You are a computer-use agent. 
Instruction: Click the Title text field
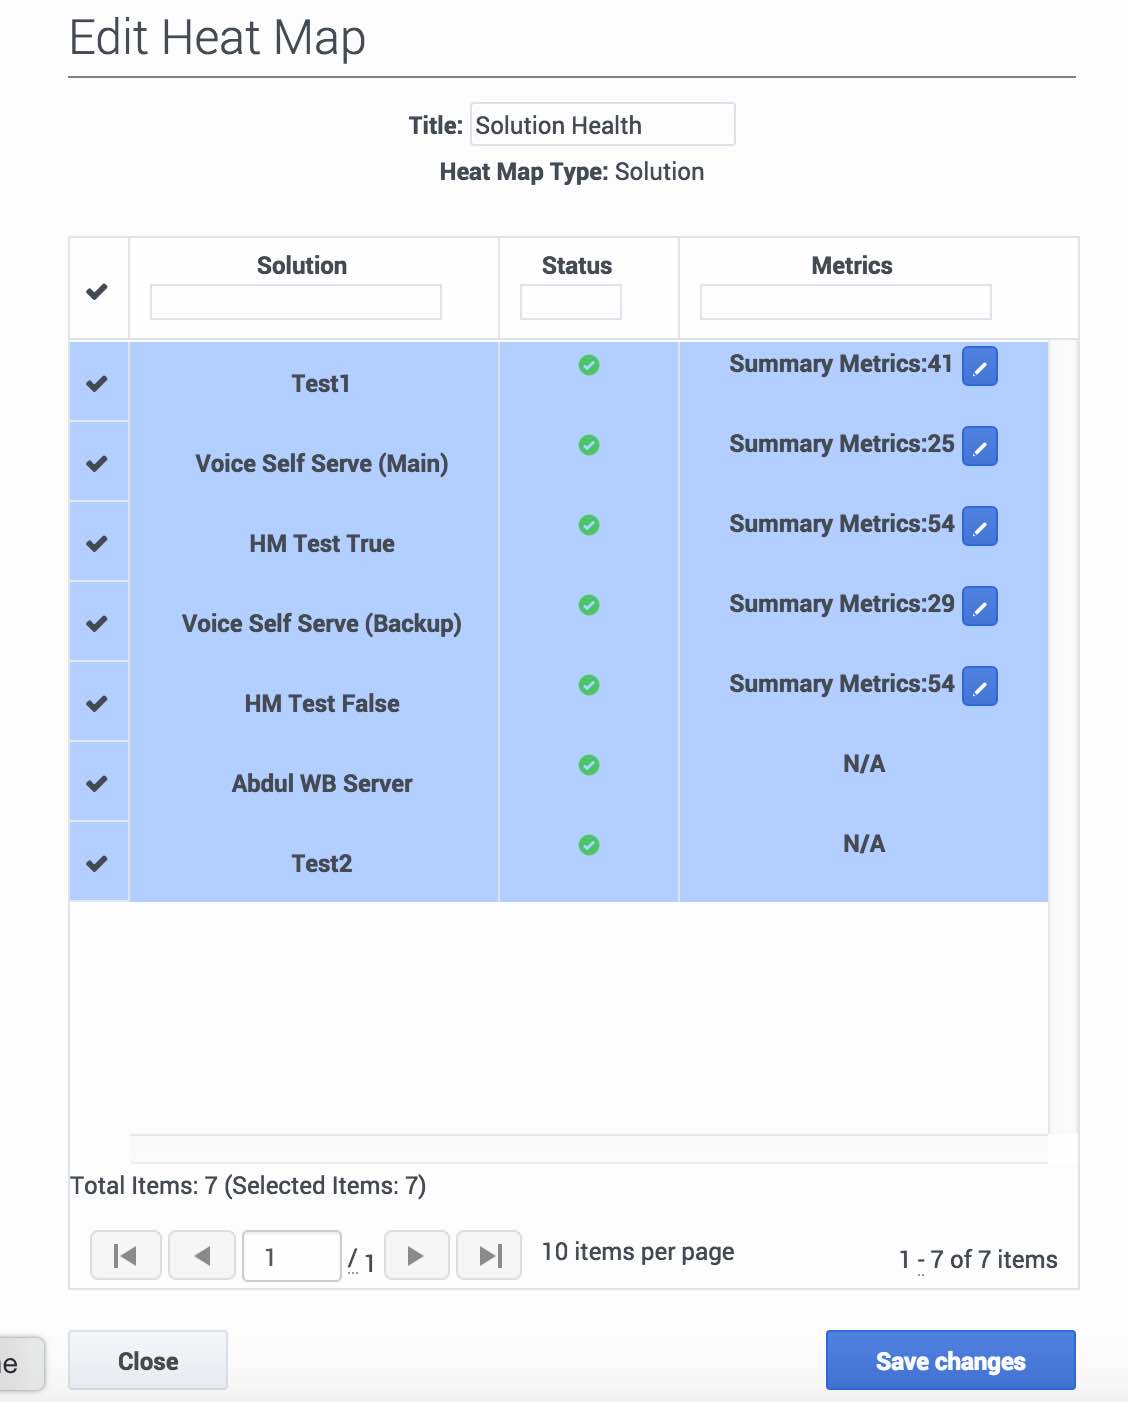pyautogui.click(x=603, y=125)
